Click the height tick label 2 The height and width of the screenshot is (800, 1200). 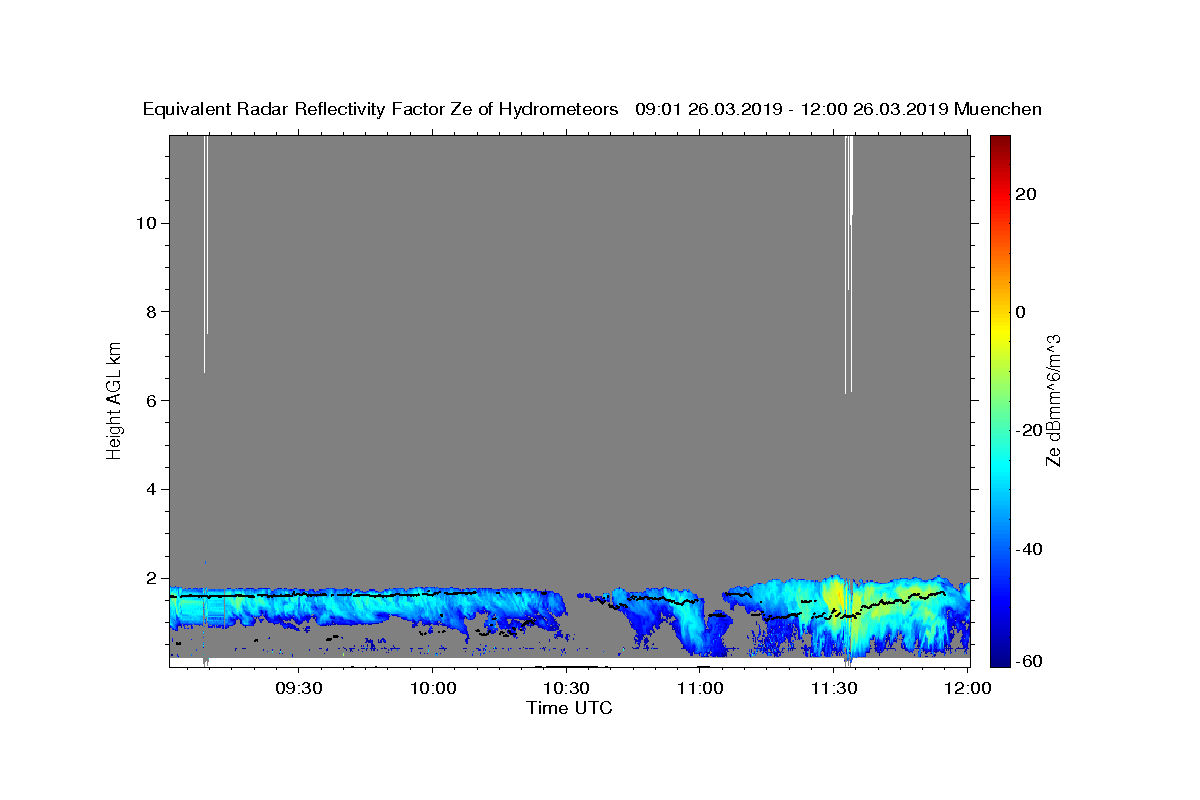(151, 578)
